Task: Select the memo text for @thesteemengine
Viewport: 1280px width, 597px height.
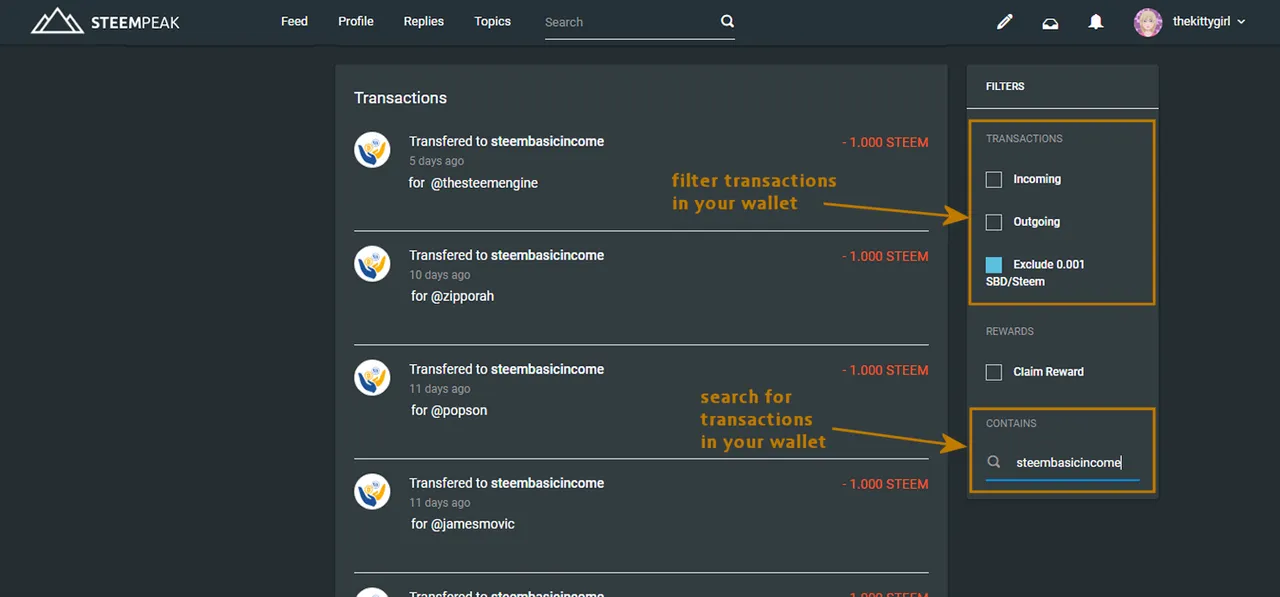Action: [473, 183]
